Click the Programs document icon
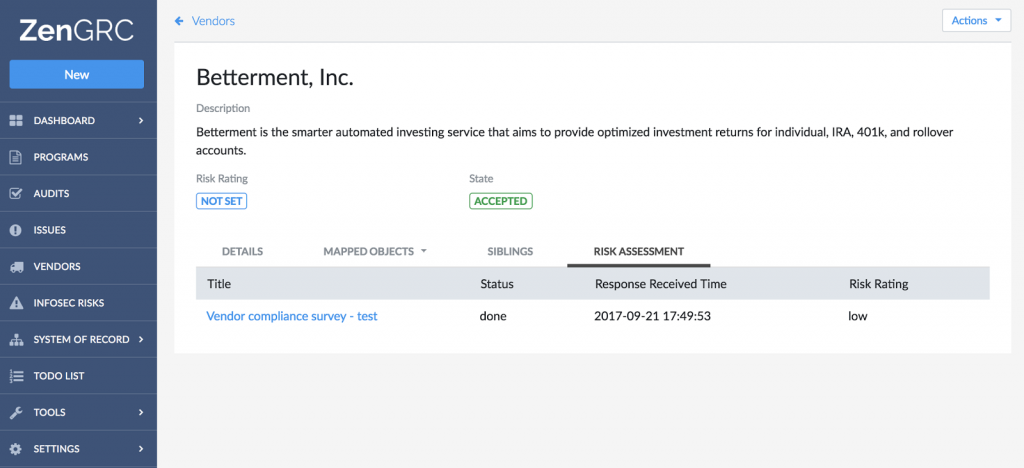 tap(16, 157)
